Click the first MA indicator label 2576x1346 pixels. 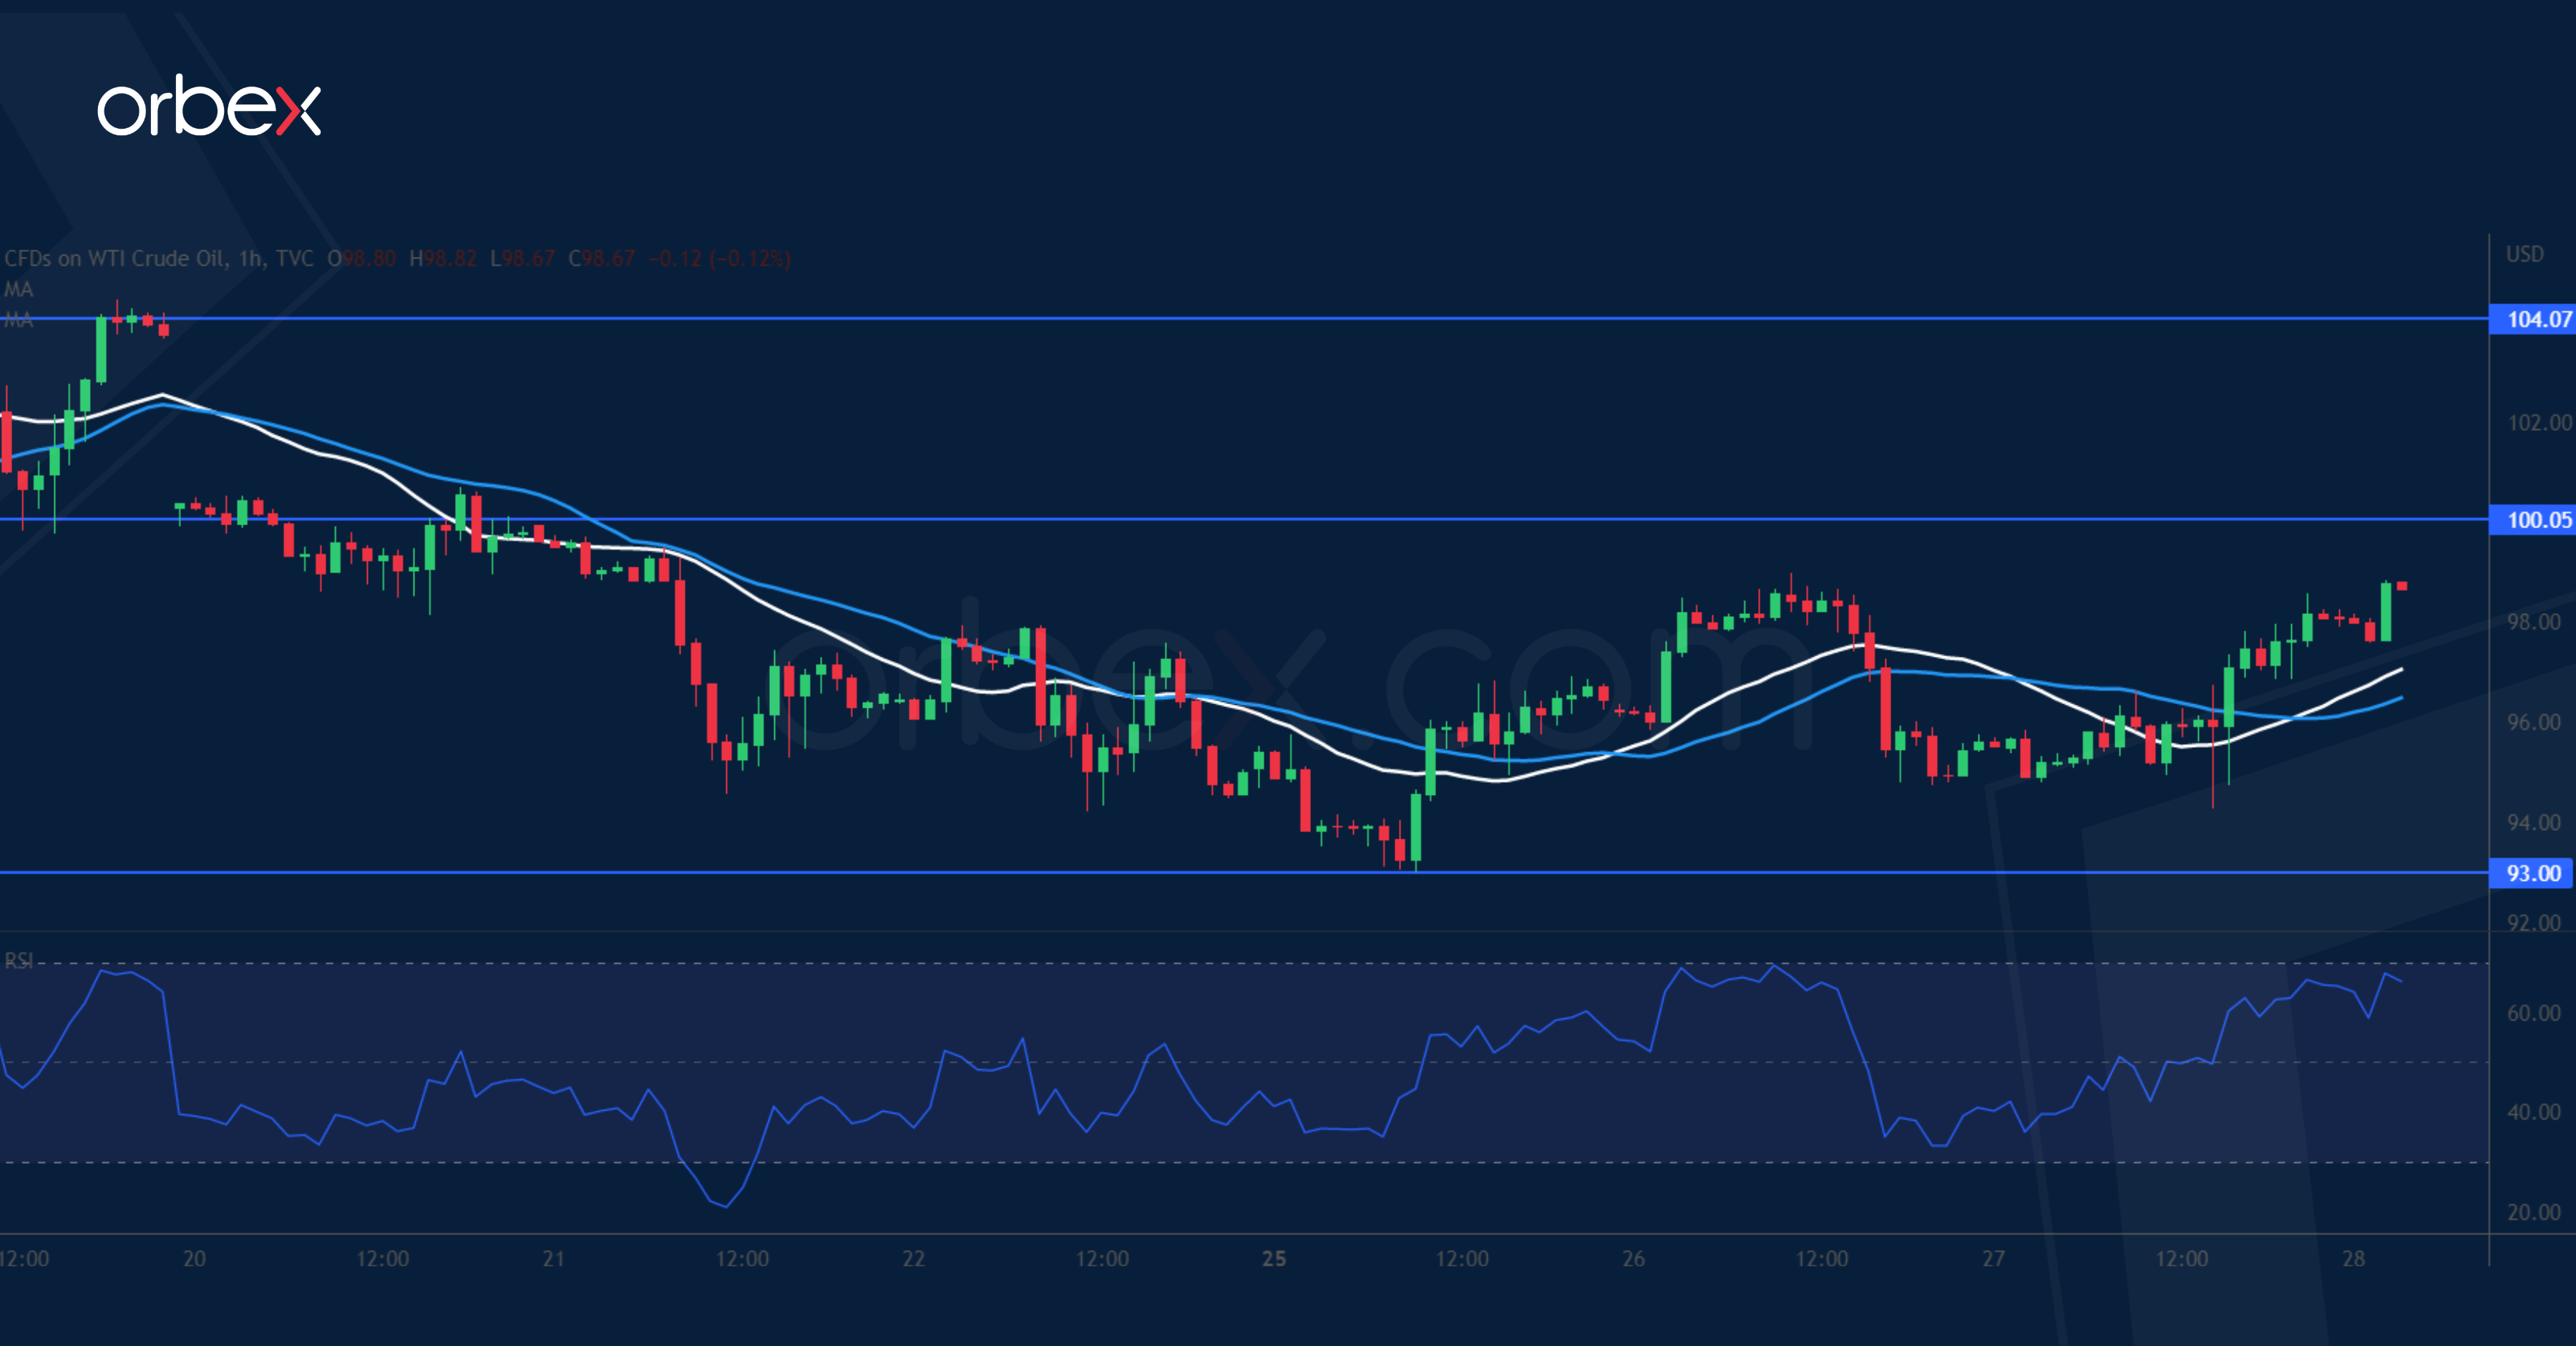pos(18,289)
